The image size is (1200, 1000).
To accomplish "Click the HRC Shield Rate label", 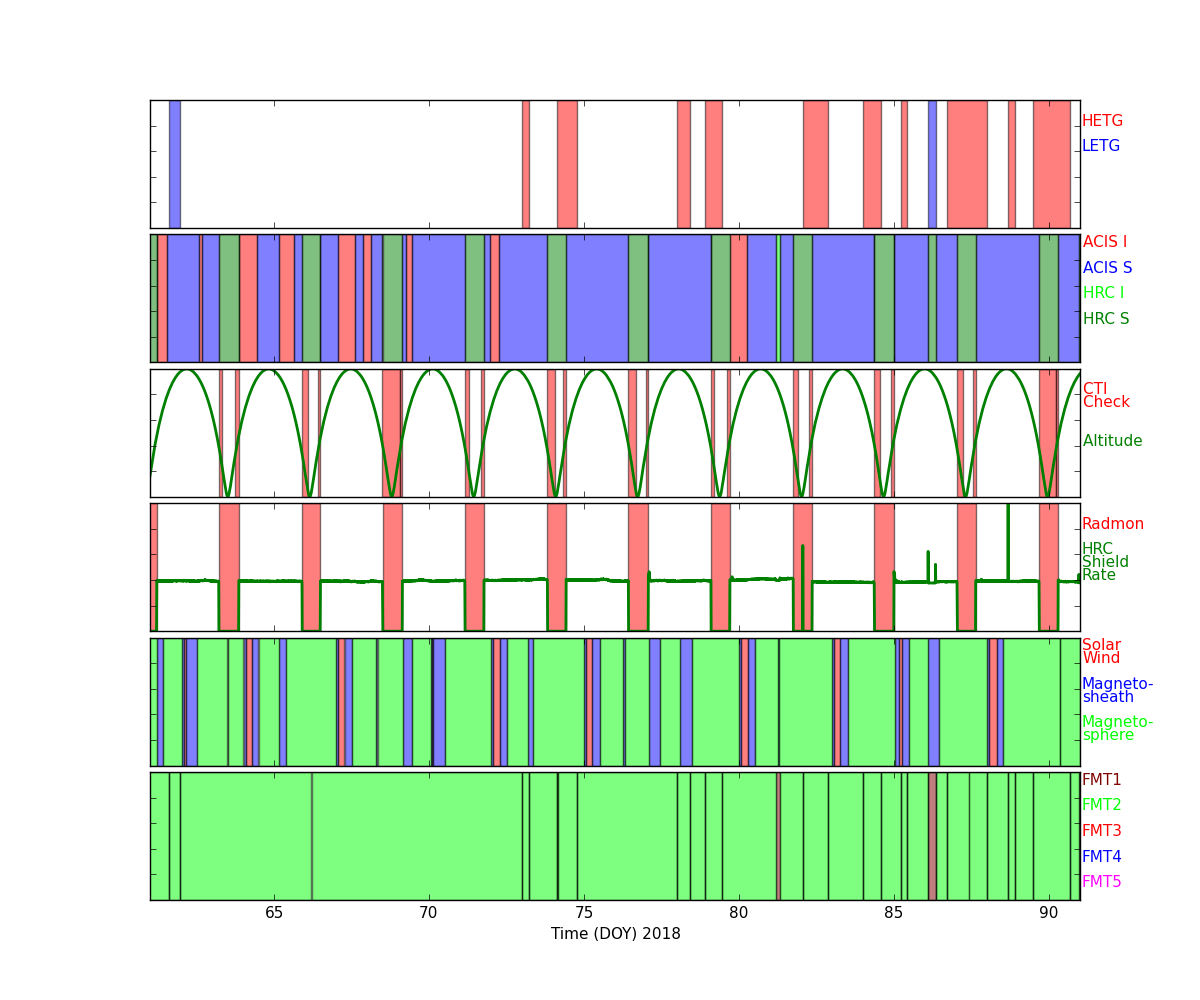I will 1105,562.
